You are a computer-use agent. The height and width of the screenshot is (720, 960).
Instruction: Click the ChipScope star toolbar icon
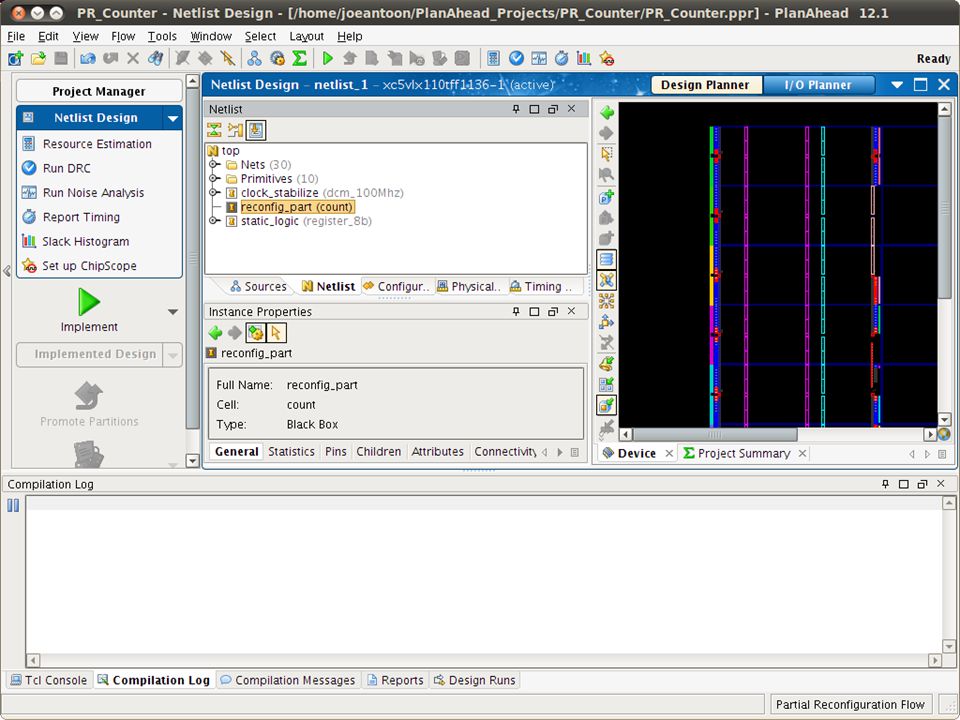click(x=607, y=59)
